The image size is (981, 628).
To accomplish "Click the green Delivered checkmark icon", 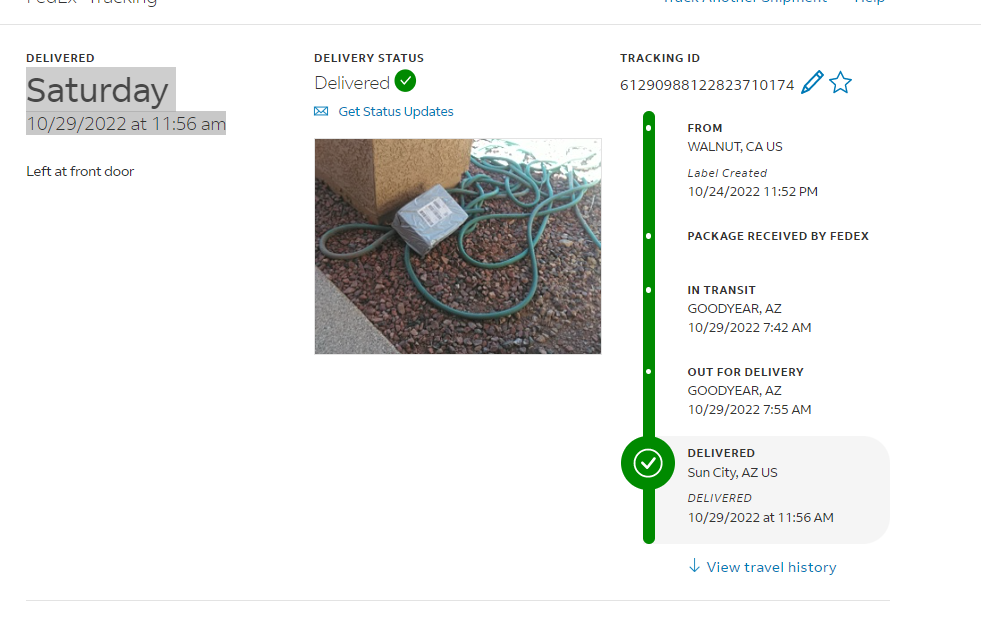I will tap(405, 81).
